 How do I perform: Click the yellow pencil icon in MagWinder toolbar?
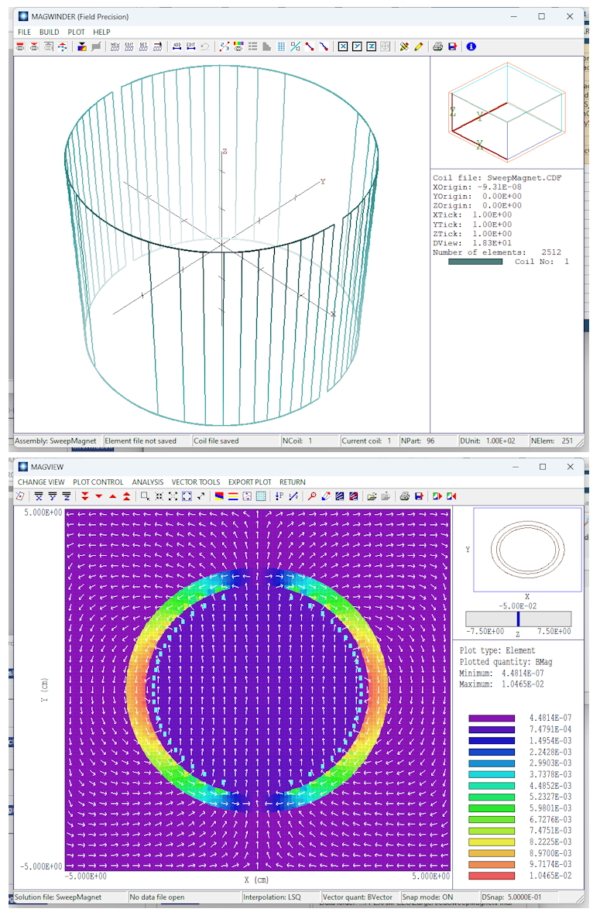tap(418, 47)
